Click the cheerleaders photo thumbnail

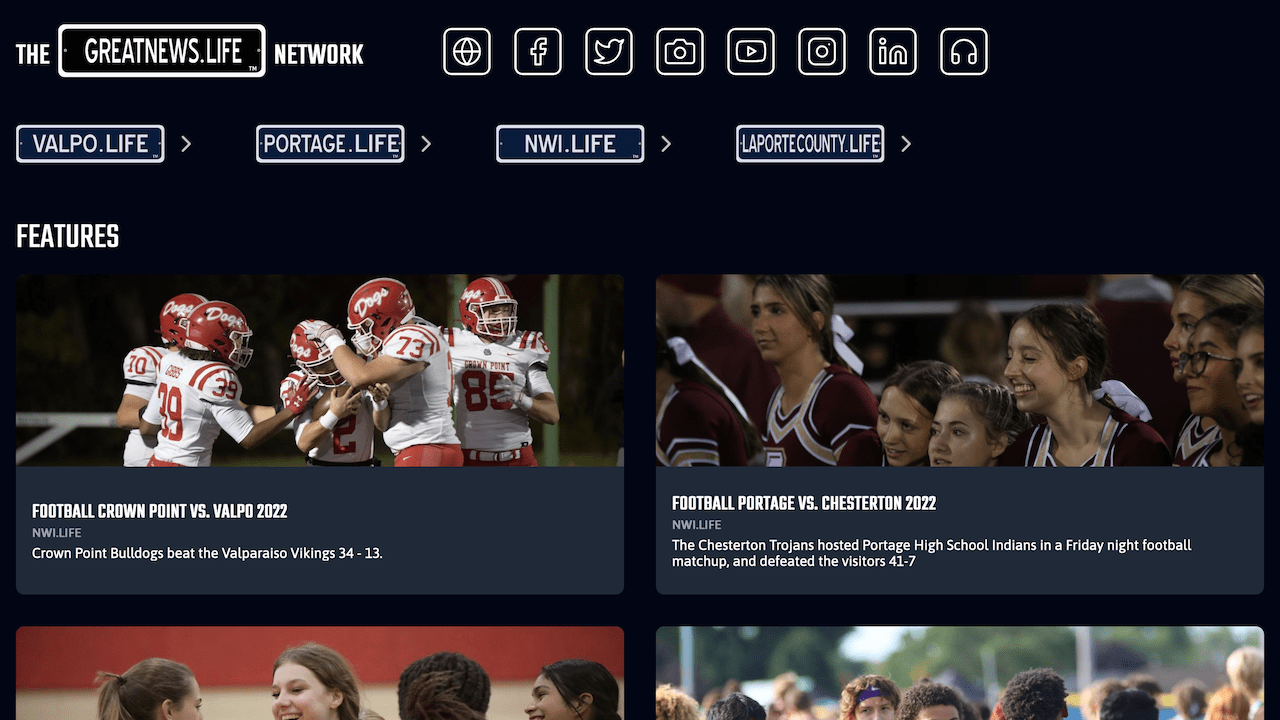coord(960,371)
